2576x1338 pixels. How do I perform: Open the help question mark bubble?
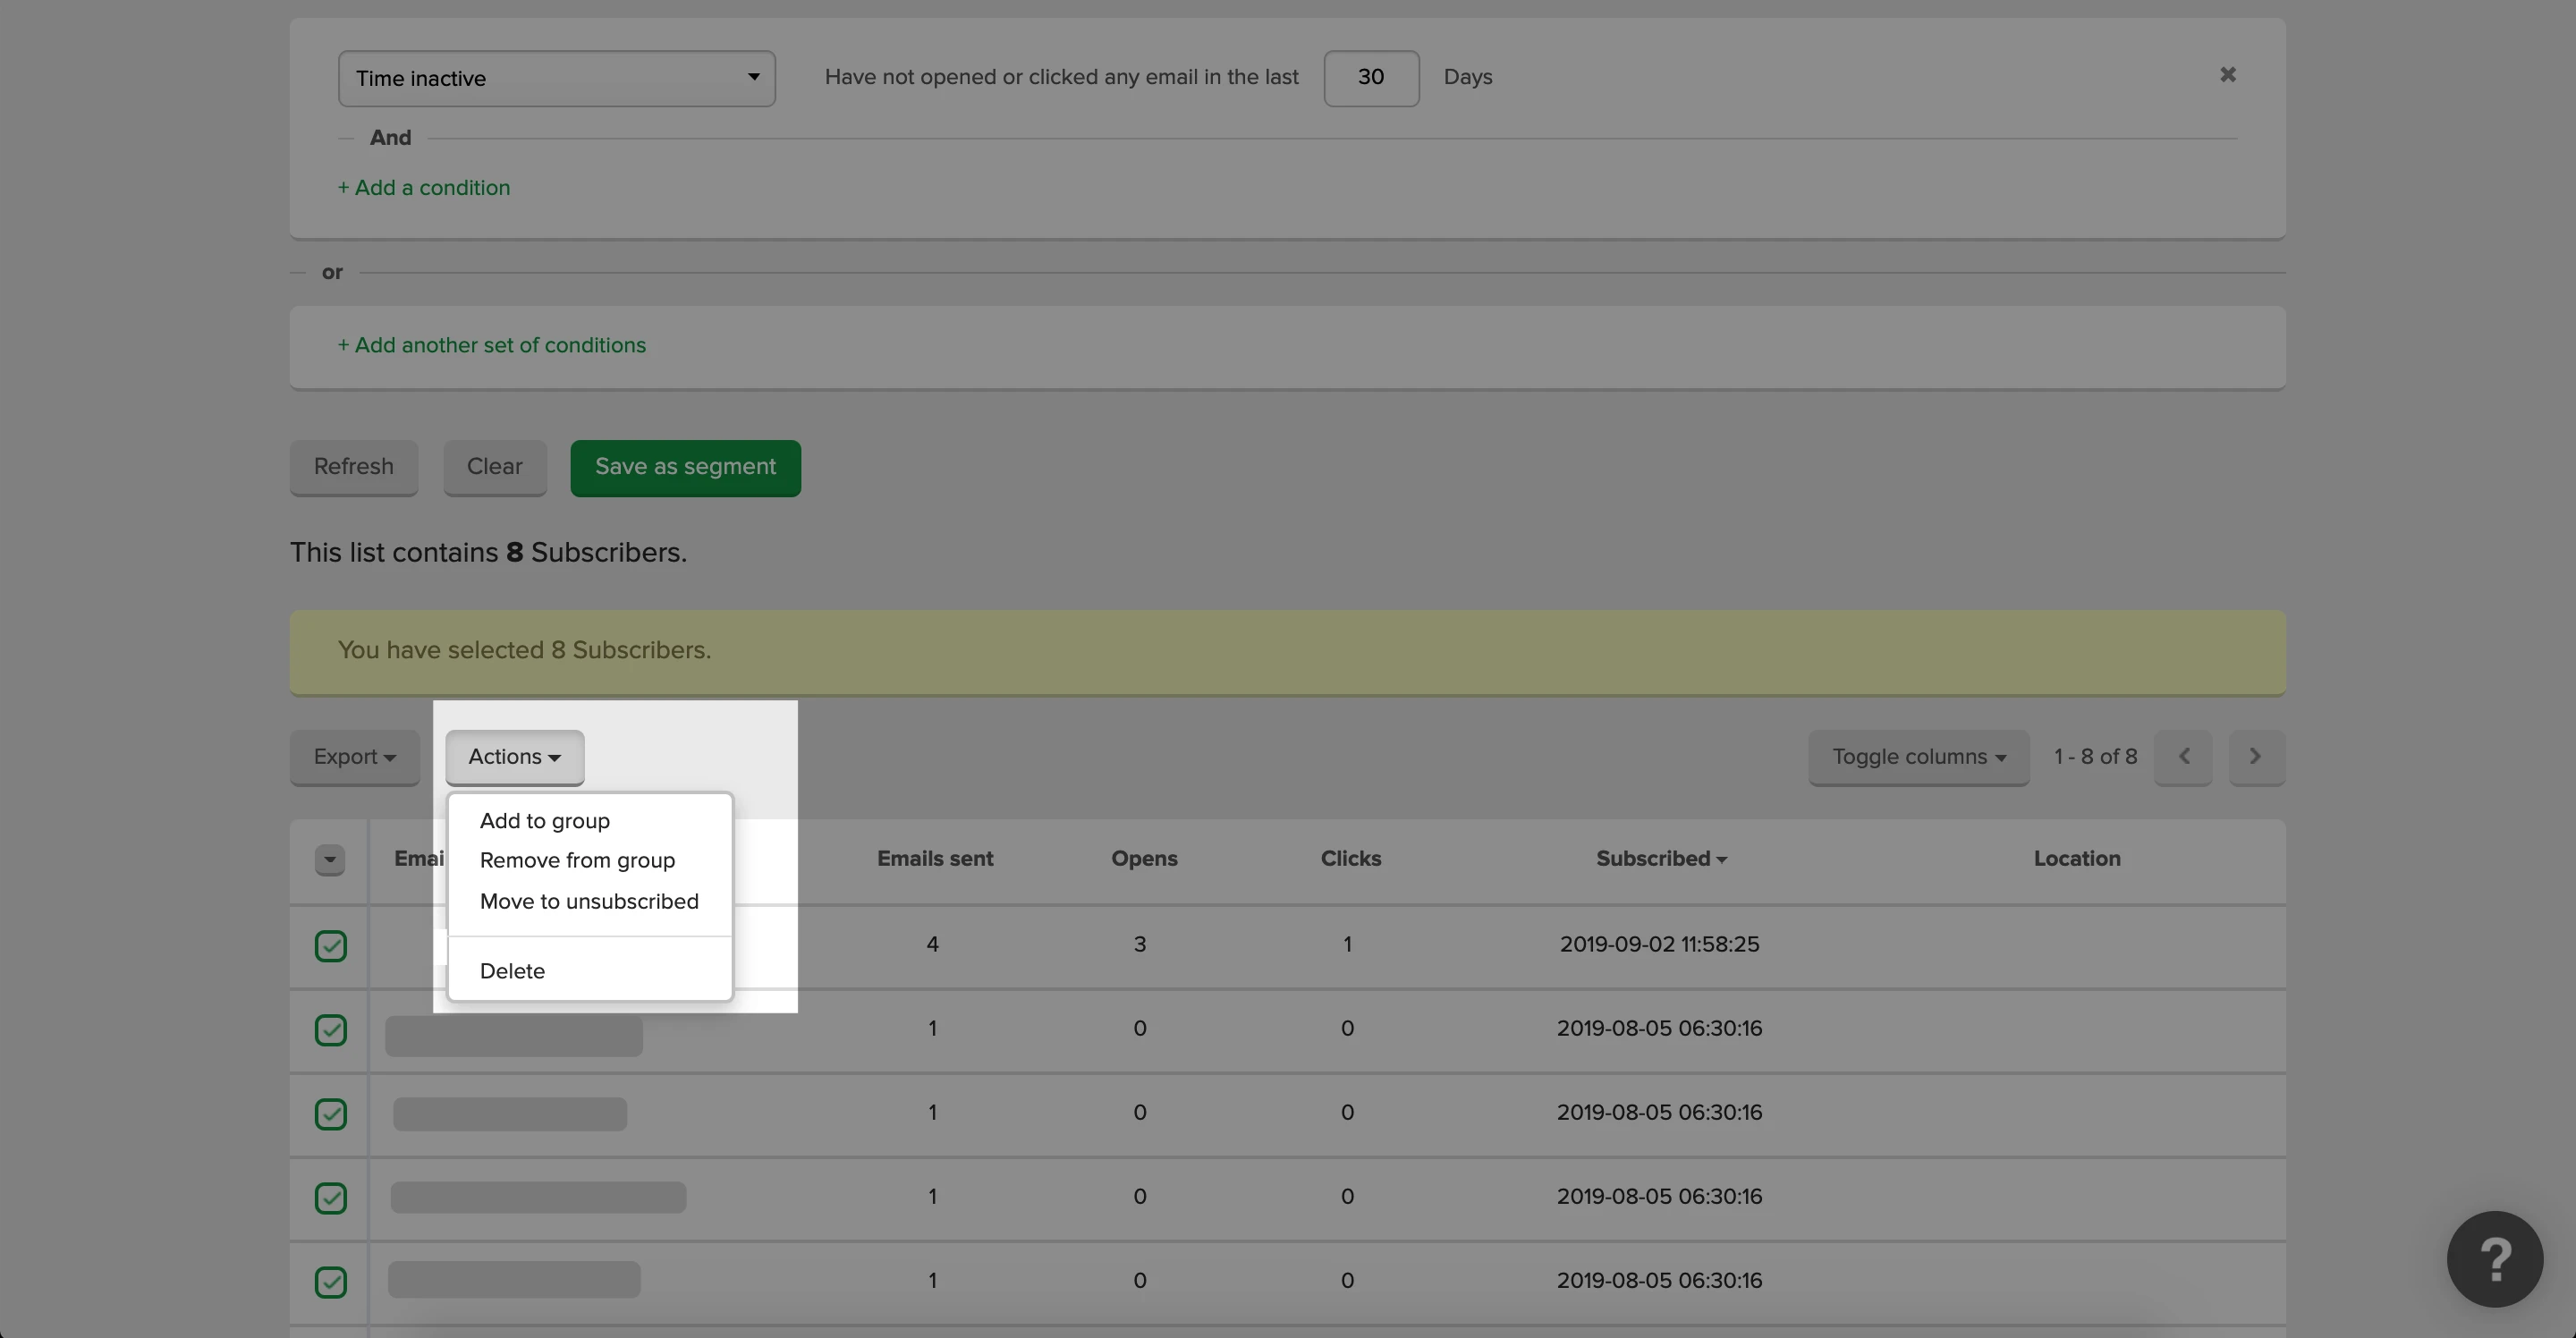point(2494,1258)
